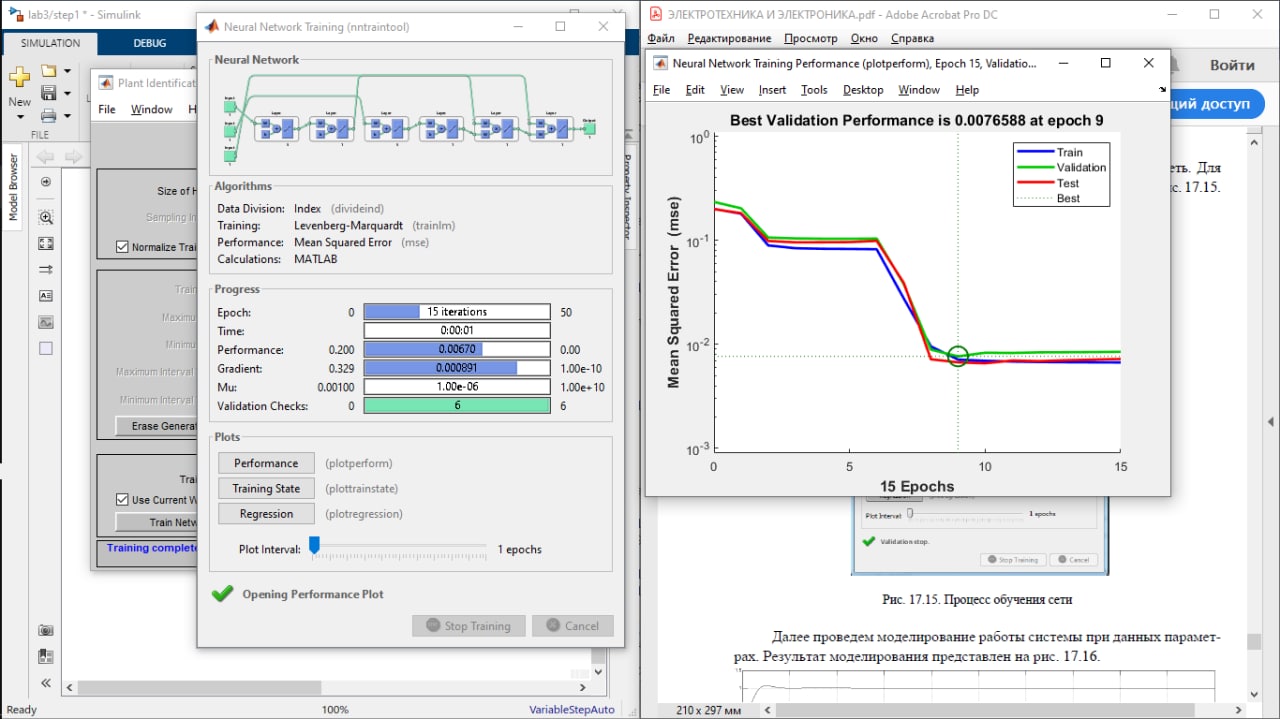Open the Model Browser side tab
This screenshot has height=719, width=1280.
[x=13, y=187]
